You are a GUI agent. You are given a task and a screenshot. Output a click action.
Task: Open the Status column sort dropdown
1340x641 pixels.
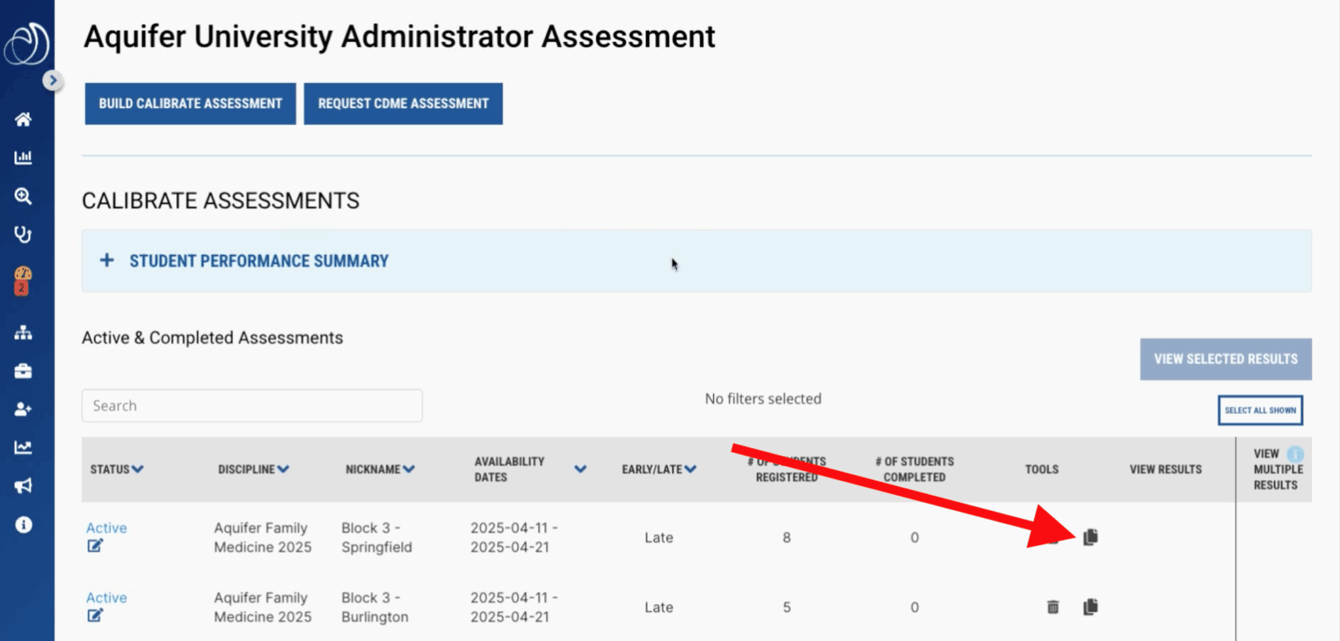[135, 468]
